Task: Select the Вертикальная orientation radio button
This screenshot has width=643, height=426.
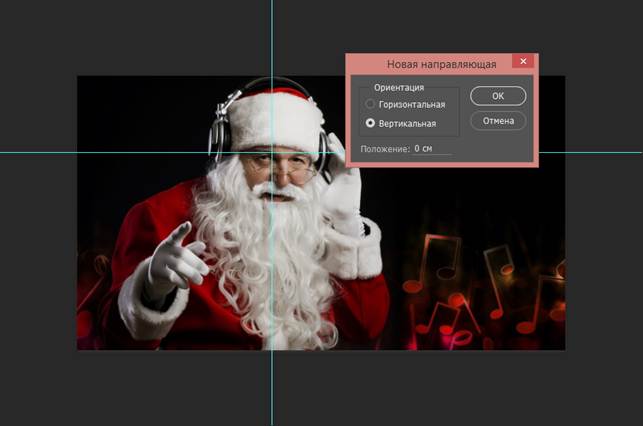Action: (x=370, y=123)
